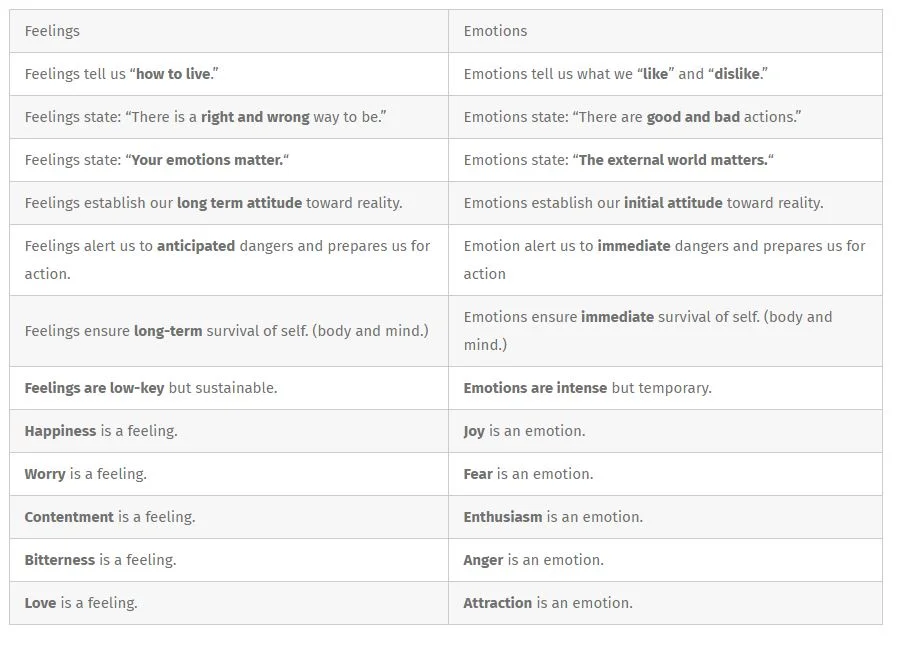This screenshot has width=905, height=645.
Task: Click the bold word "immediate" before dangers
Action: (x=634, y=246)
